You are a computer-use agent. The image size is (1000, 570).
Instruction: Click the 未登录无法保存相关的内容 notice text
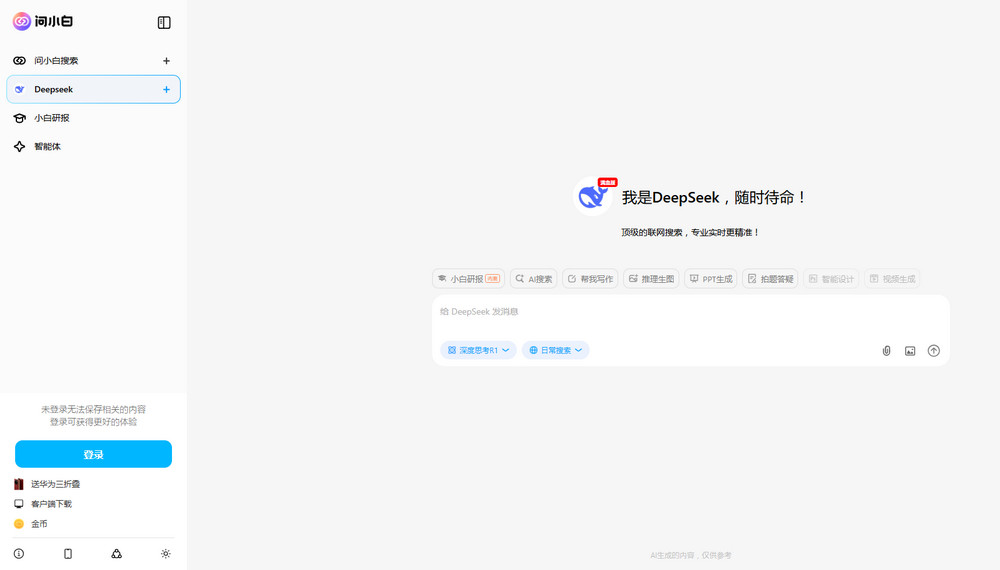pyautogui.click(x=94, y=409)
